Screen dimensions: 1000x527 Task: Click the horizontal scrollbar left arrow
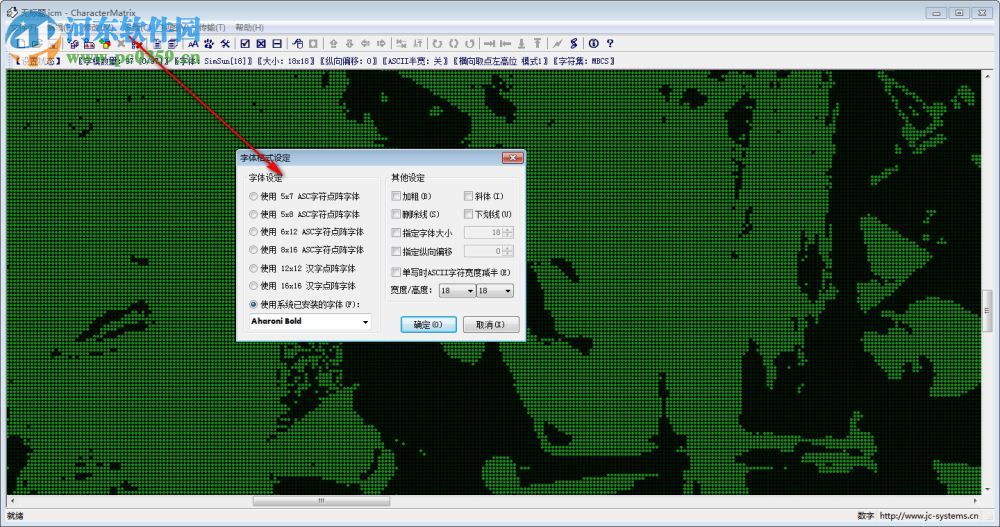(x=11, y=501)
